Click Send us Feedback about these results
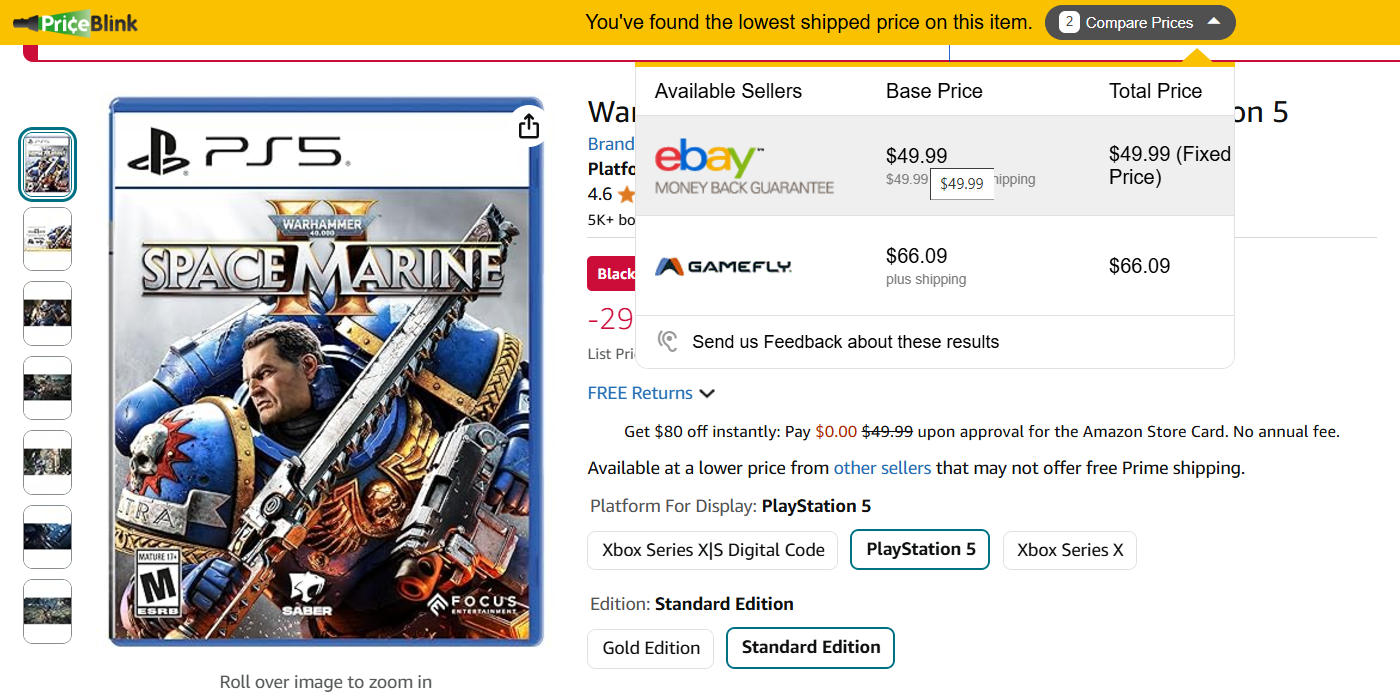The height and width of the screenshot is (700, 1400). tap(845, 342)
